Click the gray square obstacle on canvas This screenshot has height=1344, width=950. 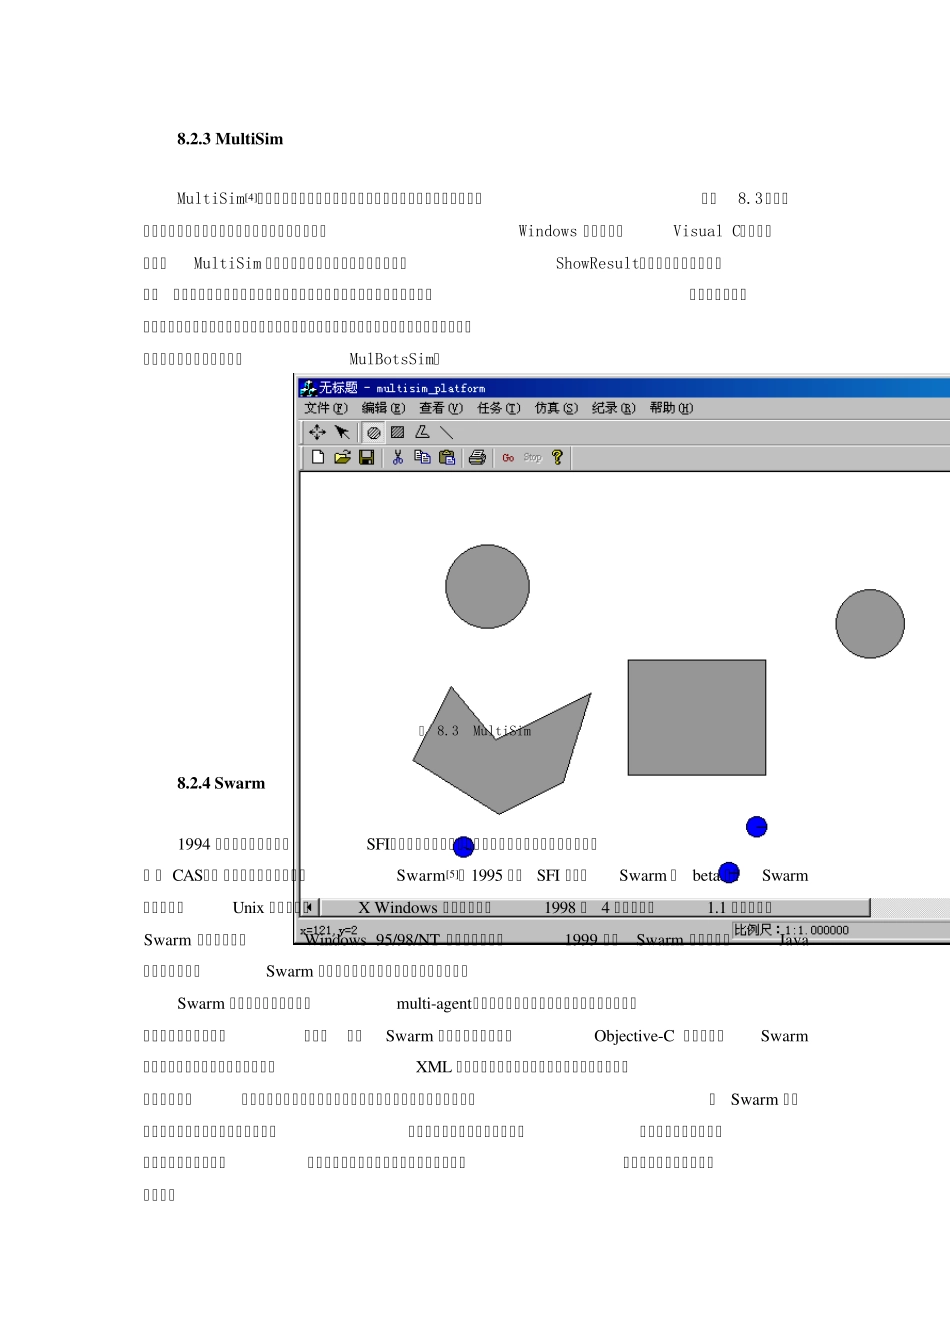coord(696,717)
